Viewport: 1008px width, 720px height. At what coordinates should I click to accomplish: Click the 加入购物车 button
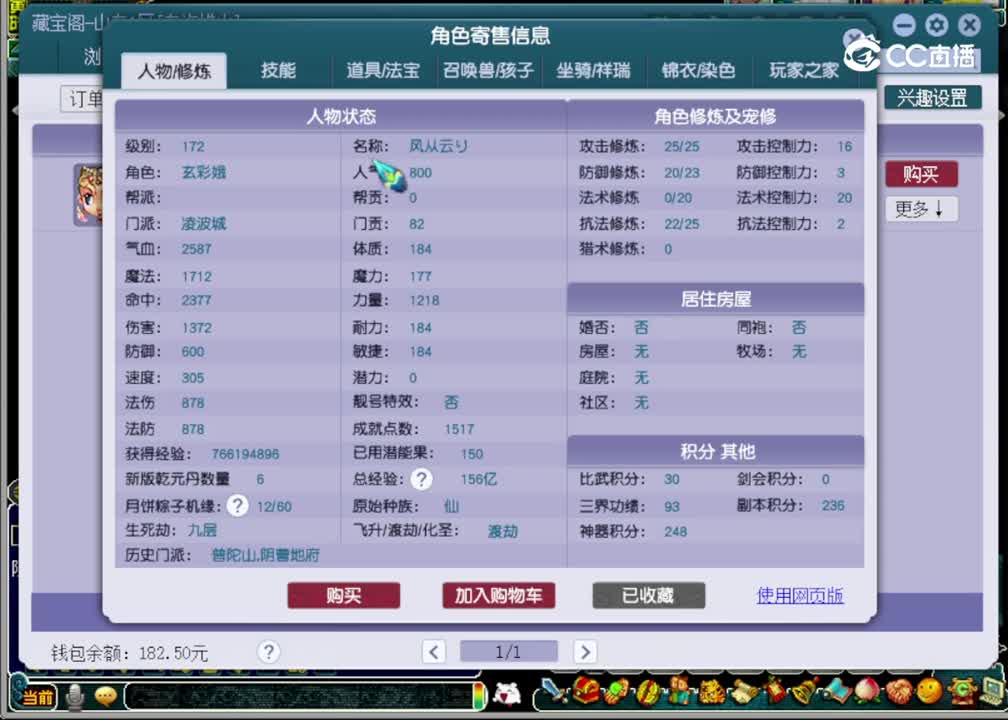pos(498,595)
